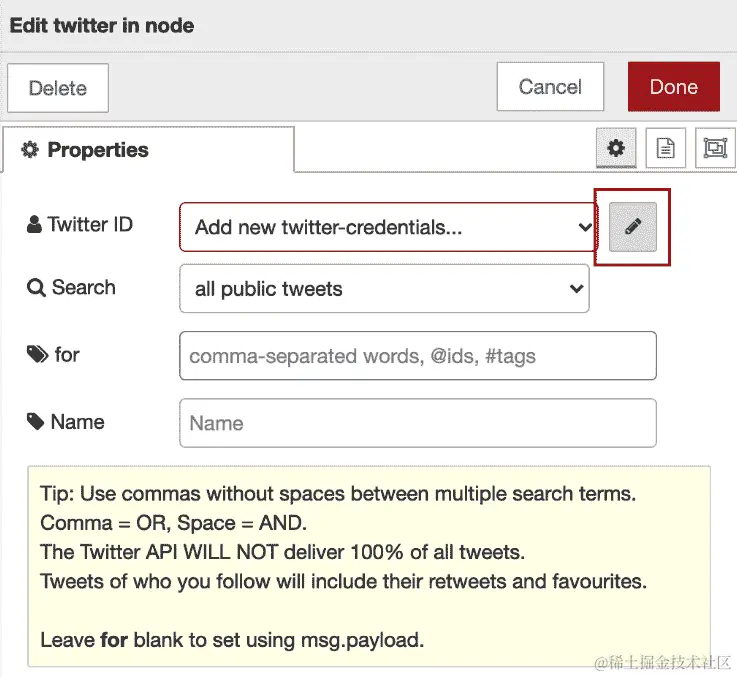Focus the 'for' search terms input field
737x677 pixels.
[x=418, y=356]
